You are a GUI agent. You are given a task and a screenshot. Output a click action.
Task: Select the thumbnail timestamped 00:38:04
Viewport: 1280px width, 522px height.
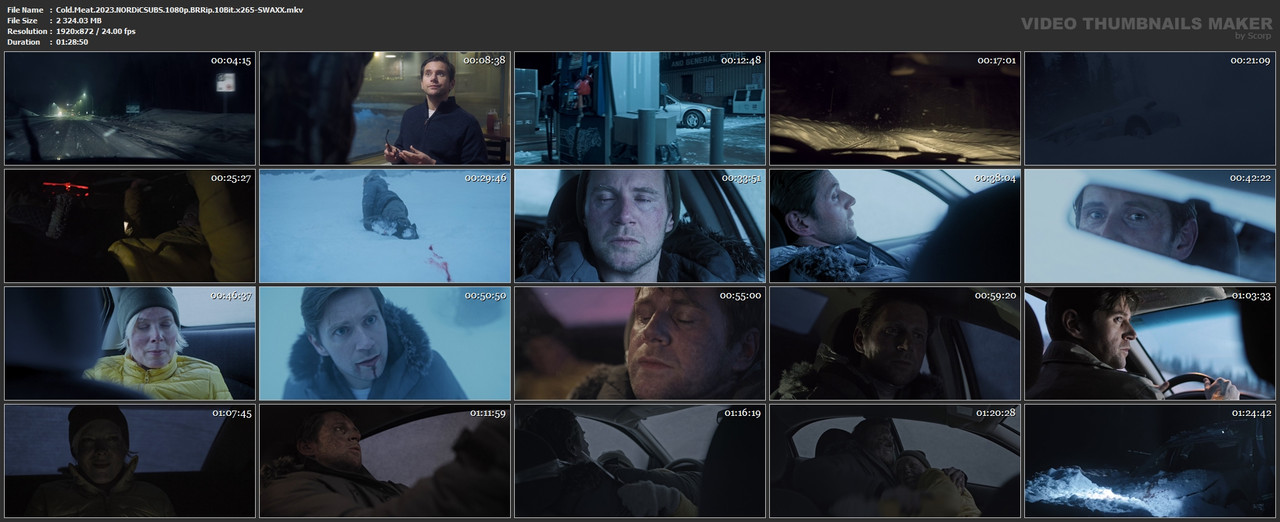click(895, 226)
